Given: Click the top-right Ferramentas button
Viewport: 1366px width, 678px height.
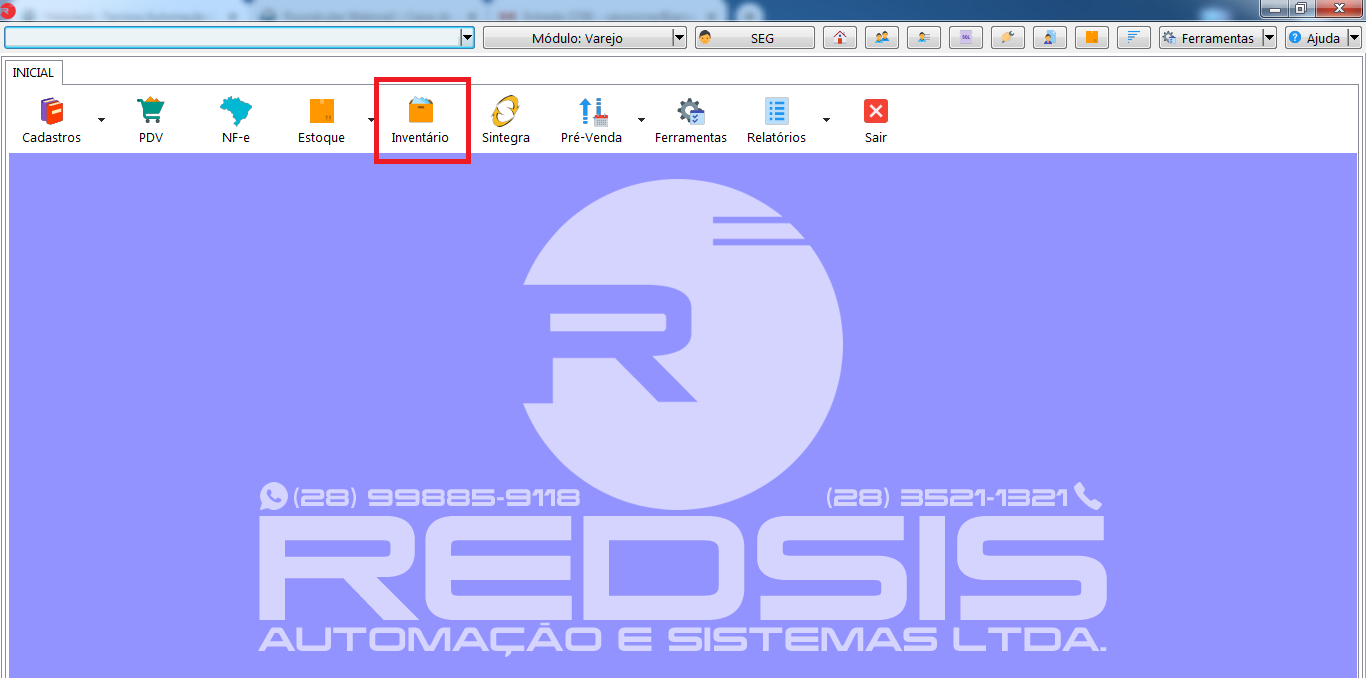Looking at the screenshot, I should [x=1210, y=38].
